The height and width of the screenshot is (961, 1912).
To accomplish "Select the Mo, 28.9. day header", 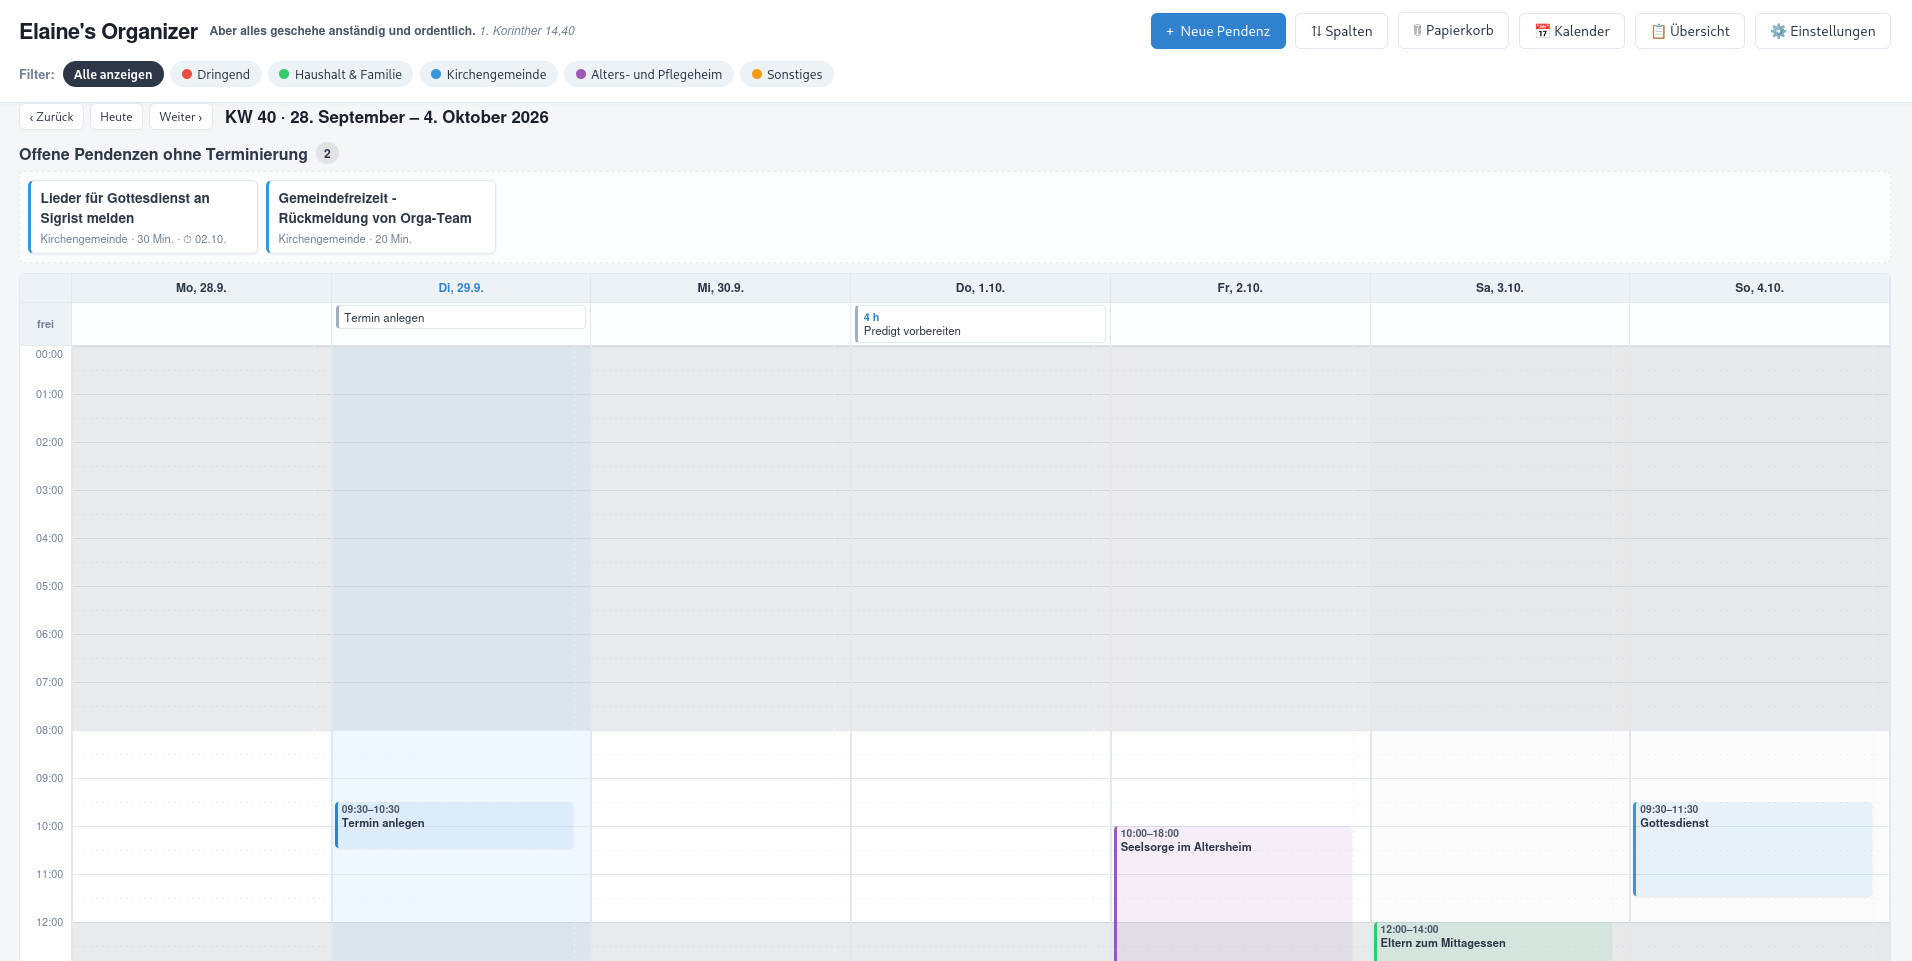I will coord(201,288).
